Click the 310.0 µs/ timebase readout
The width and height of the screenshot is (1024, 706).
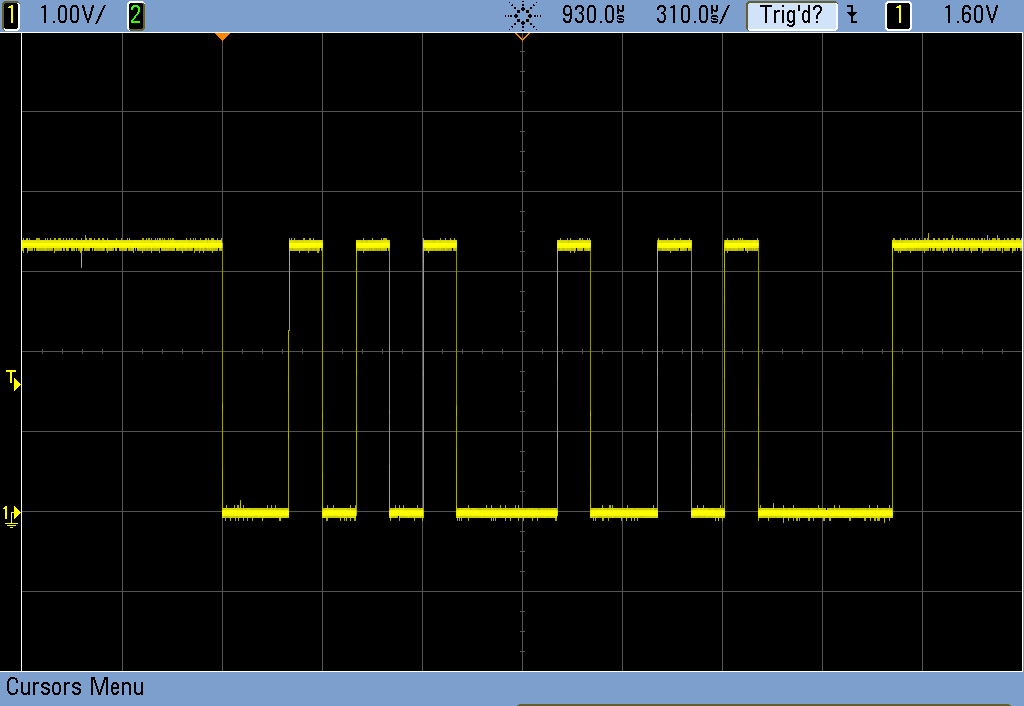click(x=693, y=15)
